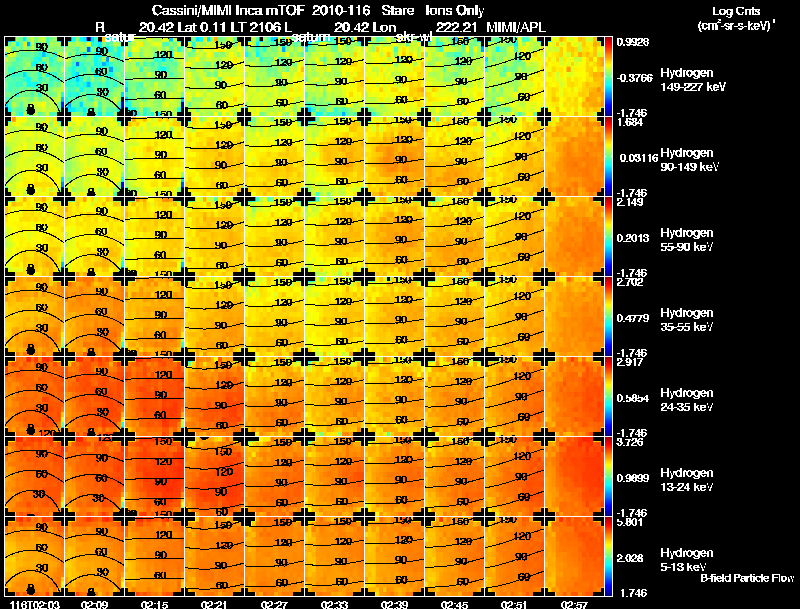Select the Hydrogen 13-24 keV label
The image size is (800, 609).
(x=687, y=480)
